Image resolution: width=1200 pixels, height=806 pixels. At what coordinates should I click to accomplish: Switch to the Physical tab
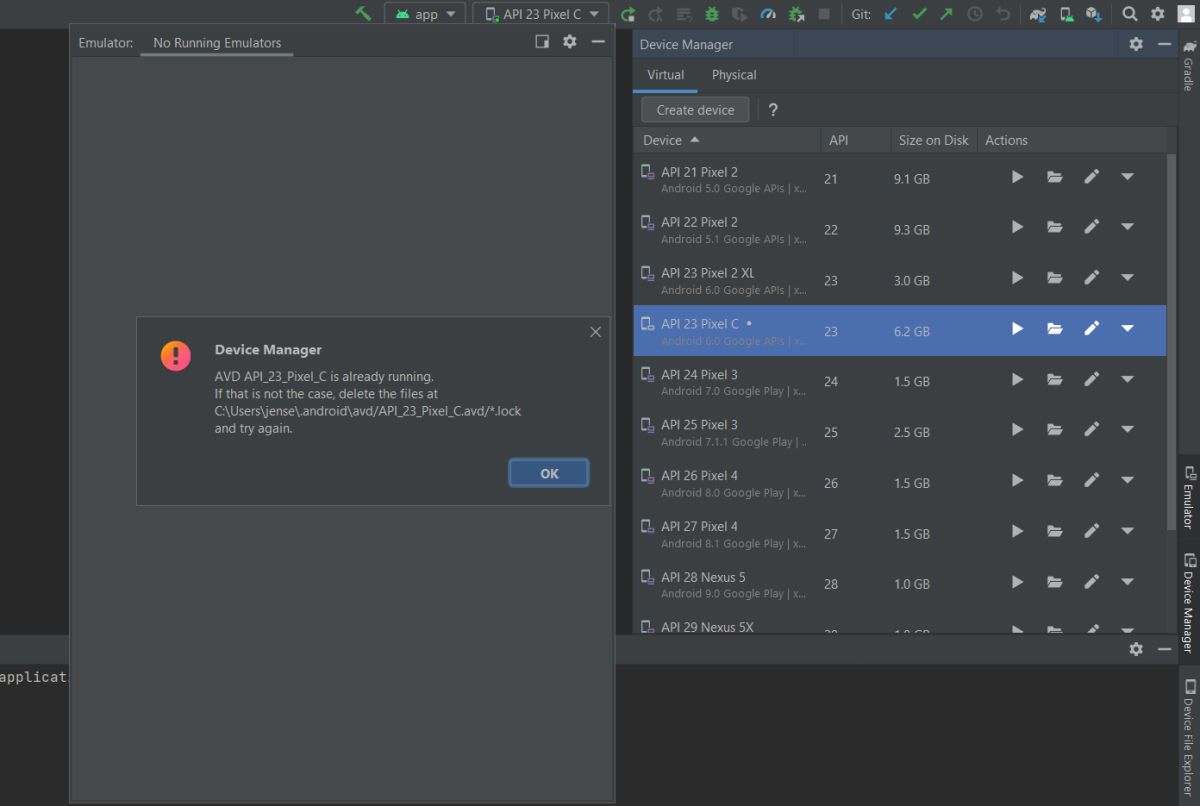(734, 75)
